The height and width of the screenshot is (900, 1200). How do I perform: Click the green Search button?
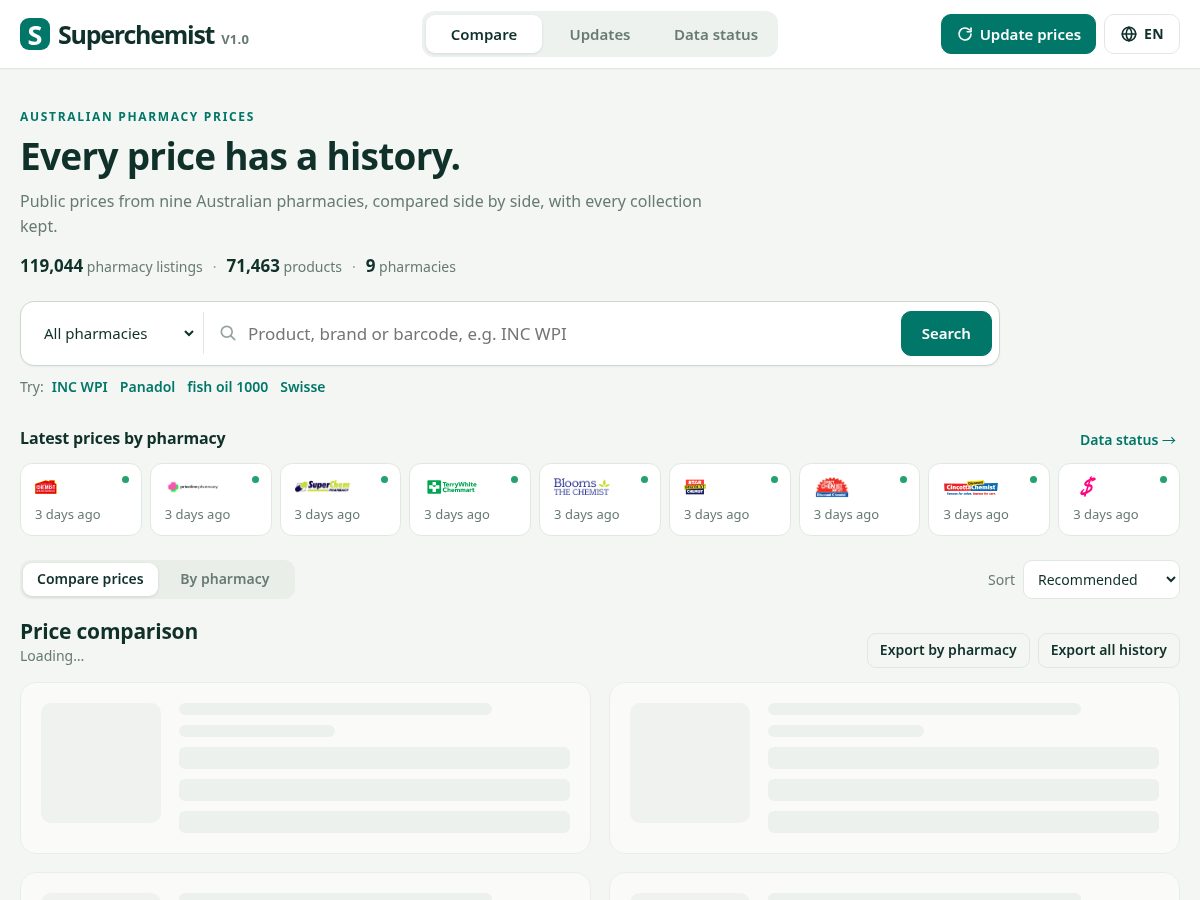[x=946, y=333]
